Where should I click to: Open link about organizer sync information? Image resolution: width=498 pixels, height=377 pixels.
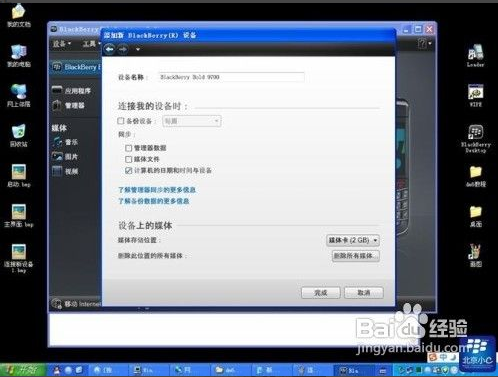click(157, 190)
